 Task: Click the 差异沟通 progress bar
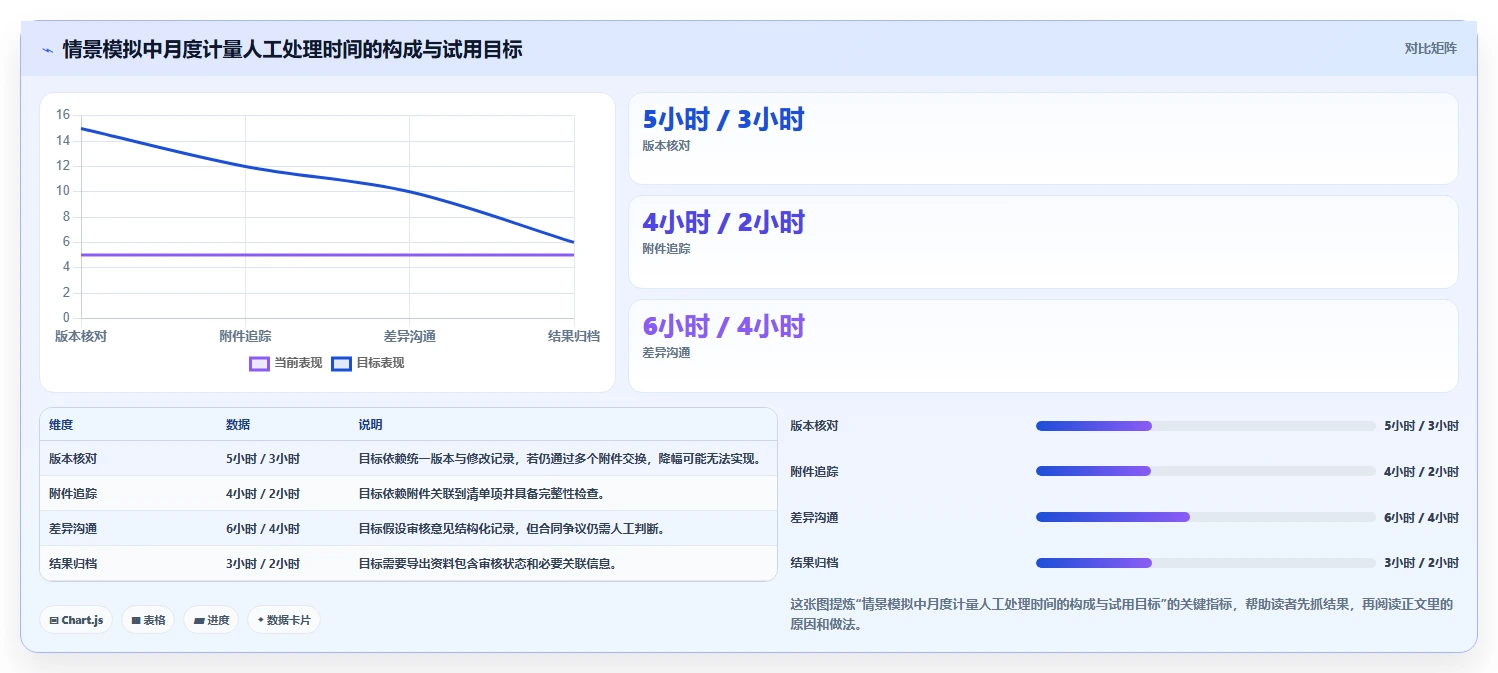point(1206,517)
